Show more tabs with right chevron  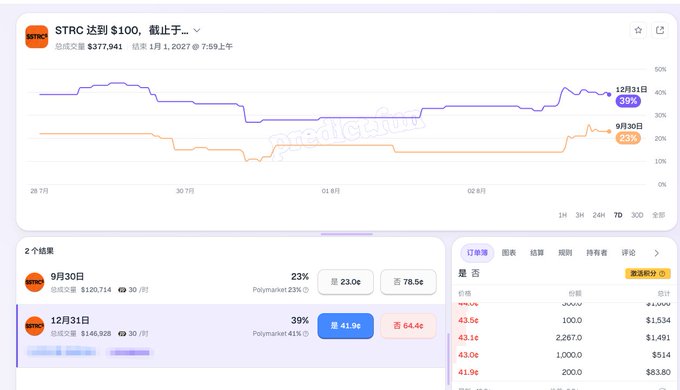[x=657, y=253]
